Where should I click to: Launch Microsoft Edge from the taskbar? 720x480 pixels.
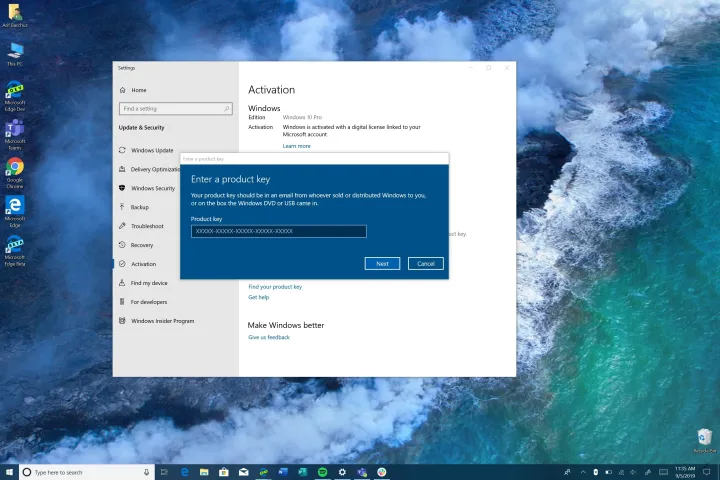click(185, 472)
